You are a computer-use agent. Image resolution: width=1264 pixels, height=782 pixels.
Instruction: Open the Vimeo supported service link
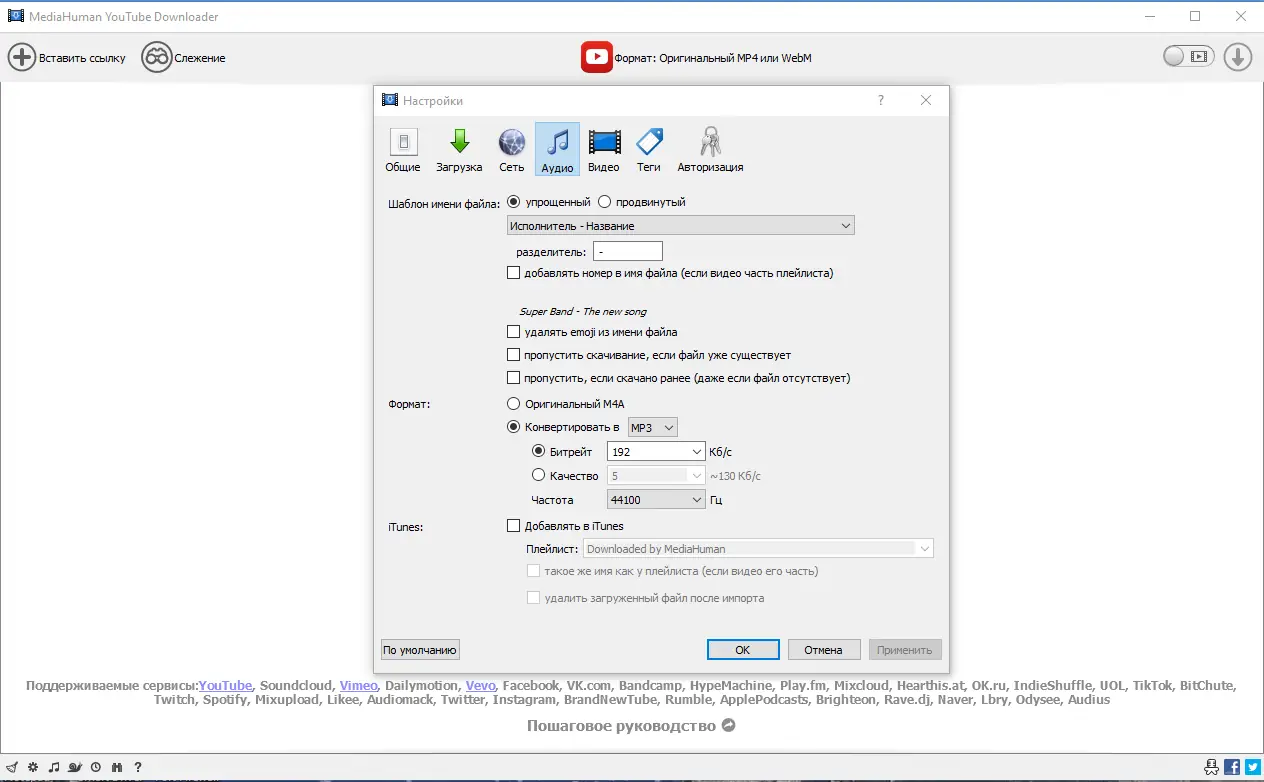[358, 686]
